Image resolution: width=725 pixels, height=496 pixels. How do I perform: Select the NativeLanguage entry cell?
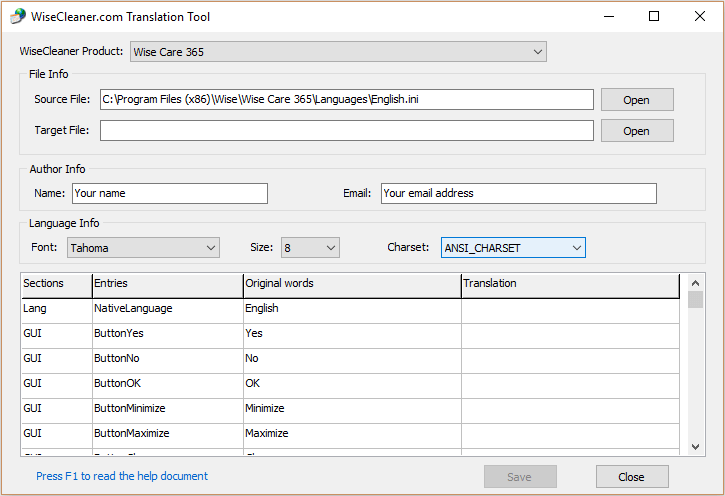[x=167, y=311]
